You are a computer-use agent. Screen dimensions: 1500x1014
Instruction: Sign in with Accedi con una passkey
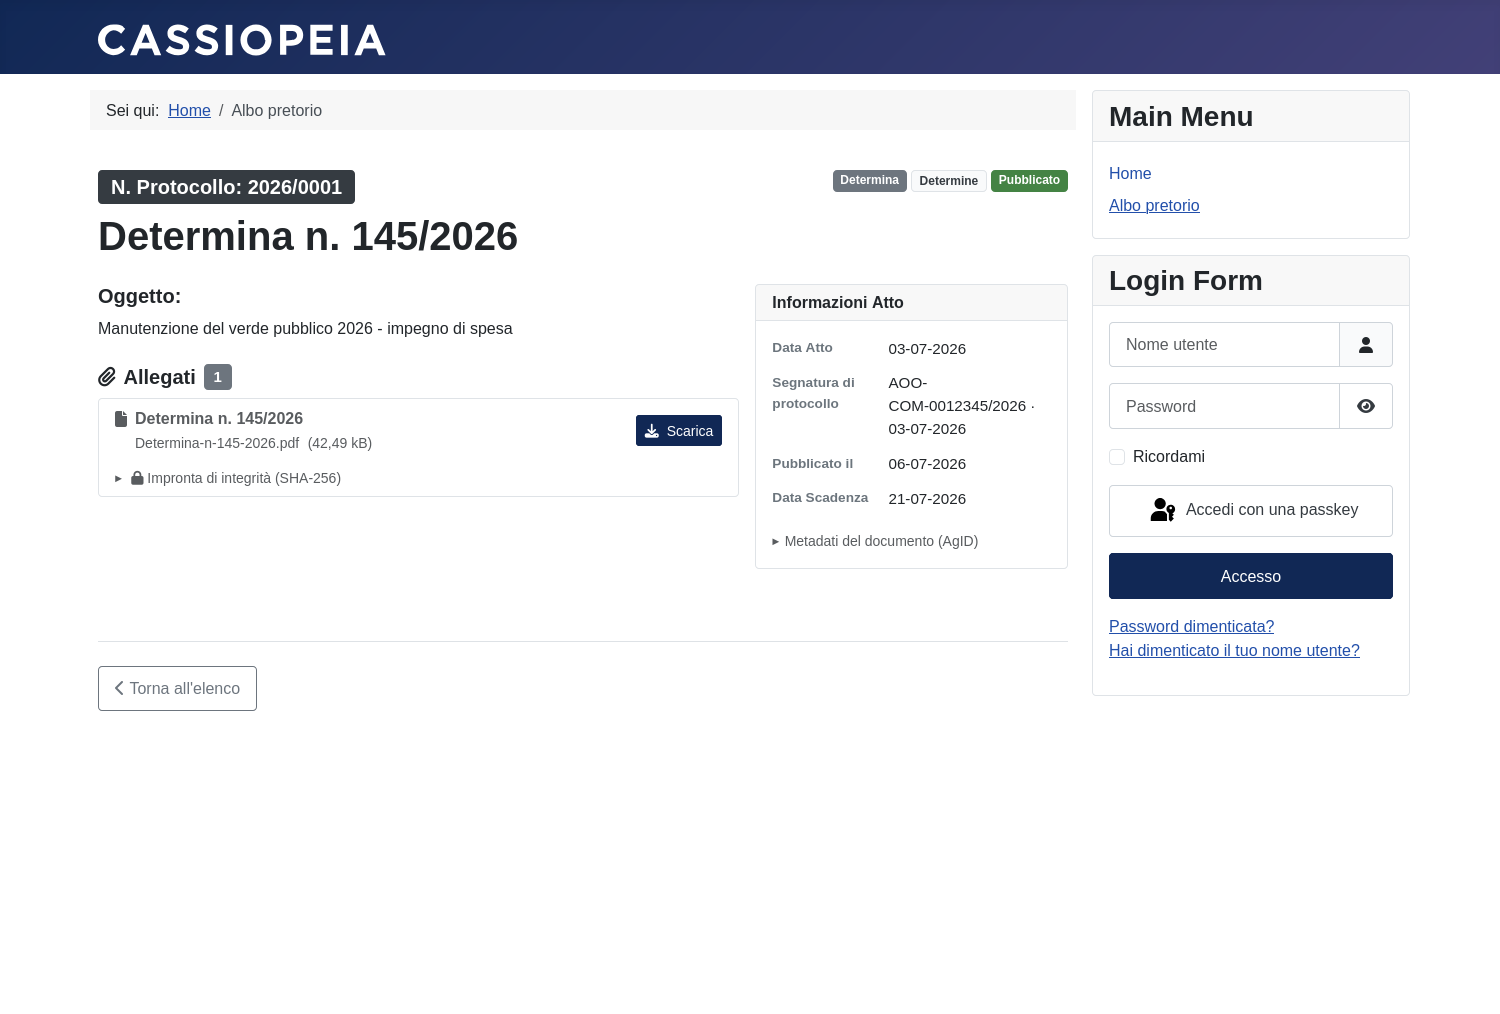tap(1251, 511)
